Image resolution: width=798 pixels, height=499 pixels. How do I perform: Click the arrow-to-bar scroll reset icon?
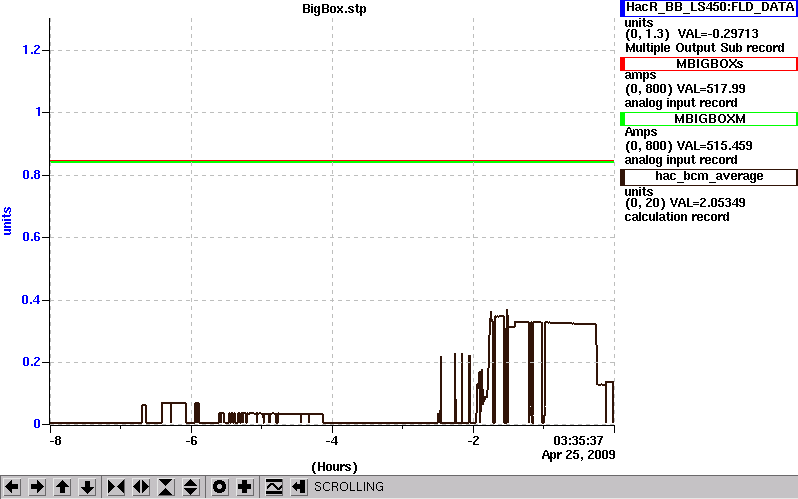[299, 487]
